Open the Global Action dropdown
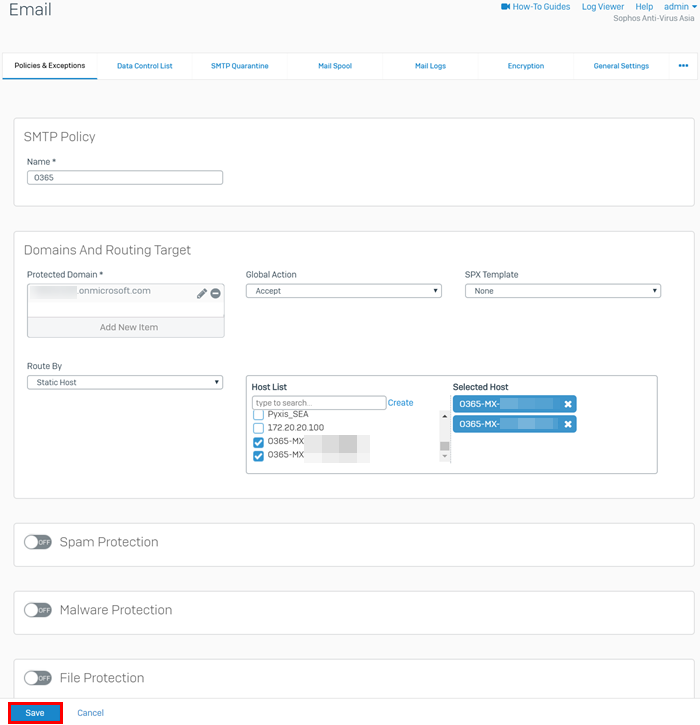Image resolution: width=700 pixels, height=725 pixels. click(x=343, y=291)
